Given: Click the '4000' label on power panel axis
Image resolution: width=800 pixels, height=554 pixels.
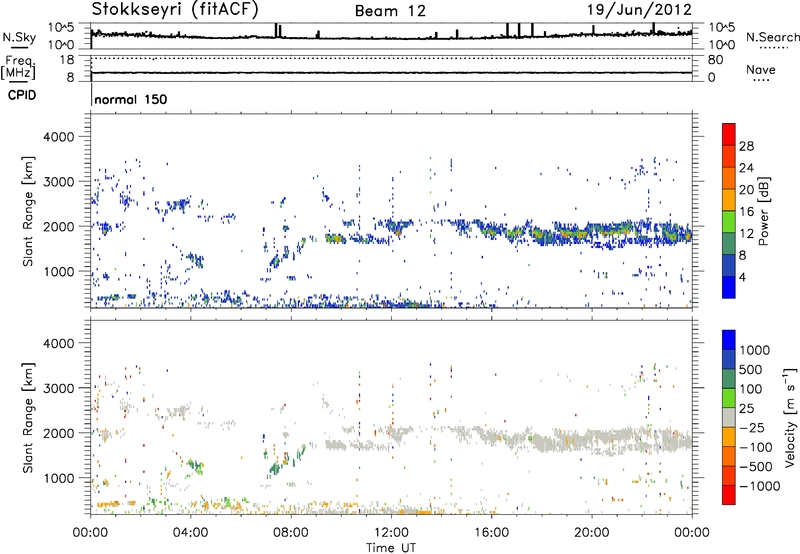Looking at the screenshot, I should coord(58,137).
